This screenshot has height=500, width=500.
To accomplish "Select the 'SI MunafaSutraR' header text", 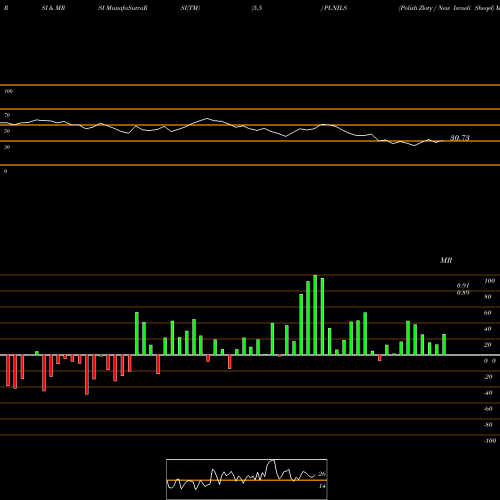I will pyautogui.click(x=123, y=8).
